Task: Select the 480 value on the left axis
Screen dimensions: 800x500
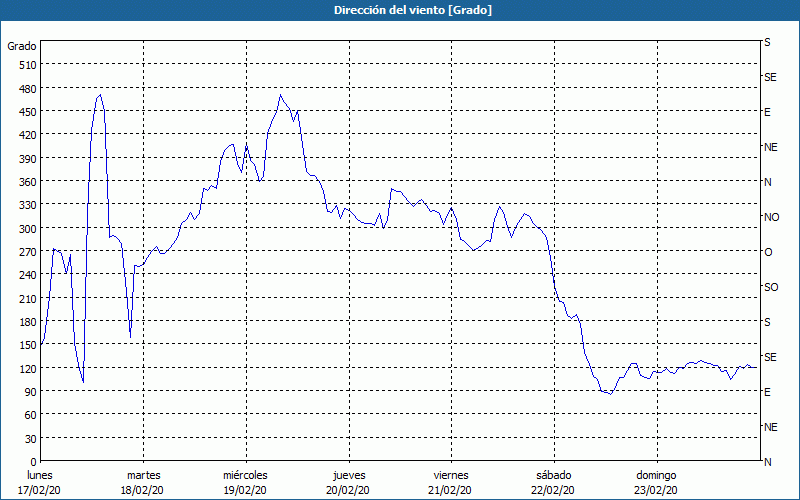Action: point(28,89)
